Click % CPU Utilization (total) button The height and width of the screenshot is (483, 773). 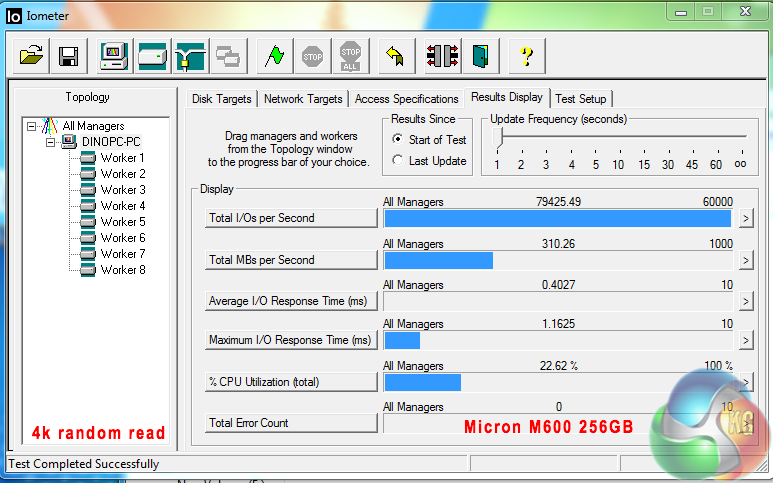click(x=291, y=382)
